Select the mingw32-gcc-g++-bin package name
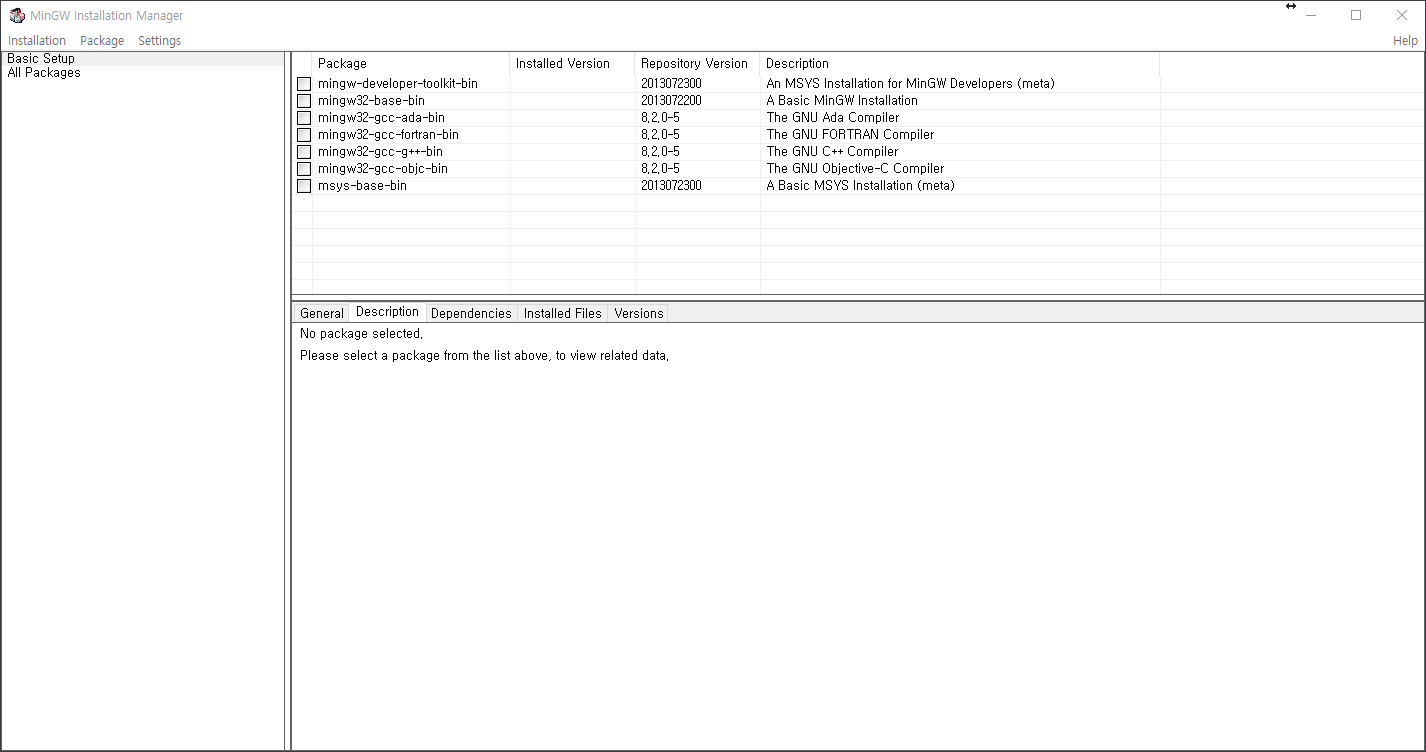This screenshot has height=752, width=1426. (380, 152)
